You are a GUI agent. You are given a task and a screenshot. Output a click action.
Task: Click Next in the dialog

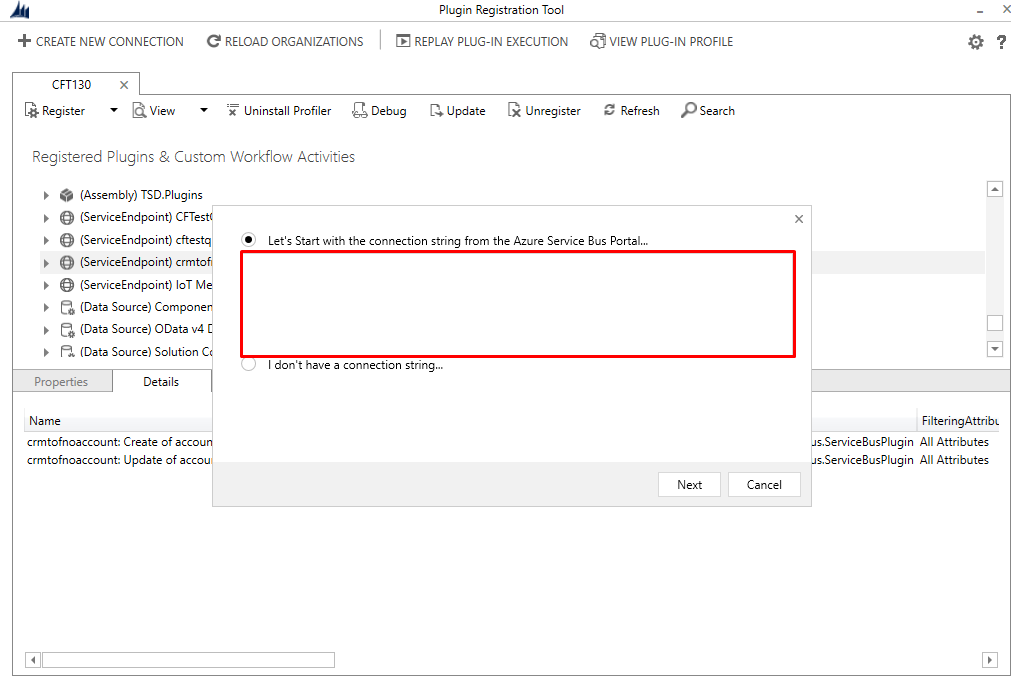tap(689, 485)
